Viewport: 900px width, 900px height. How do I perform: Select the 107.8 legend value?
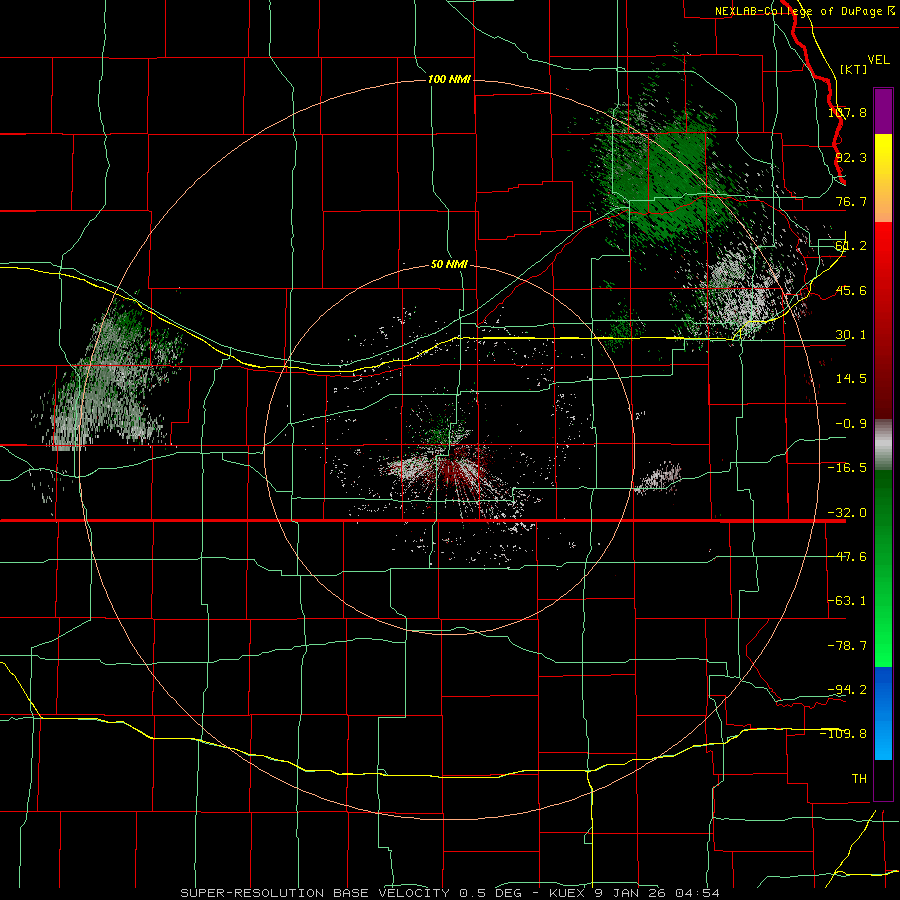[x=847, y=112]
